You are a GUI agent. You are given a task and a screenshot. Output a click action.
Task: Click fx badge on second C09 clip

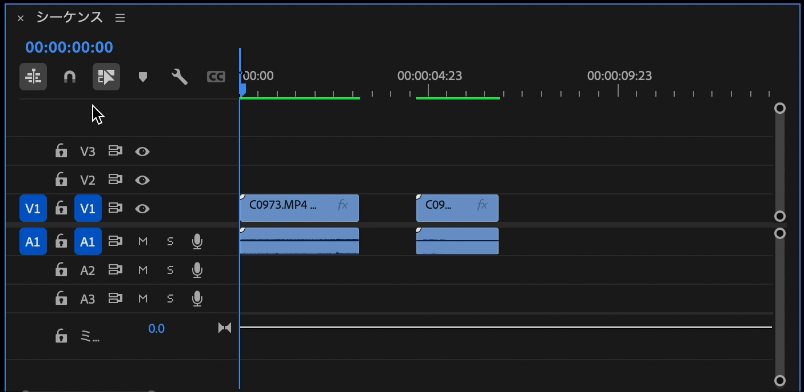pyautogui.click(x=482, y=205)
